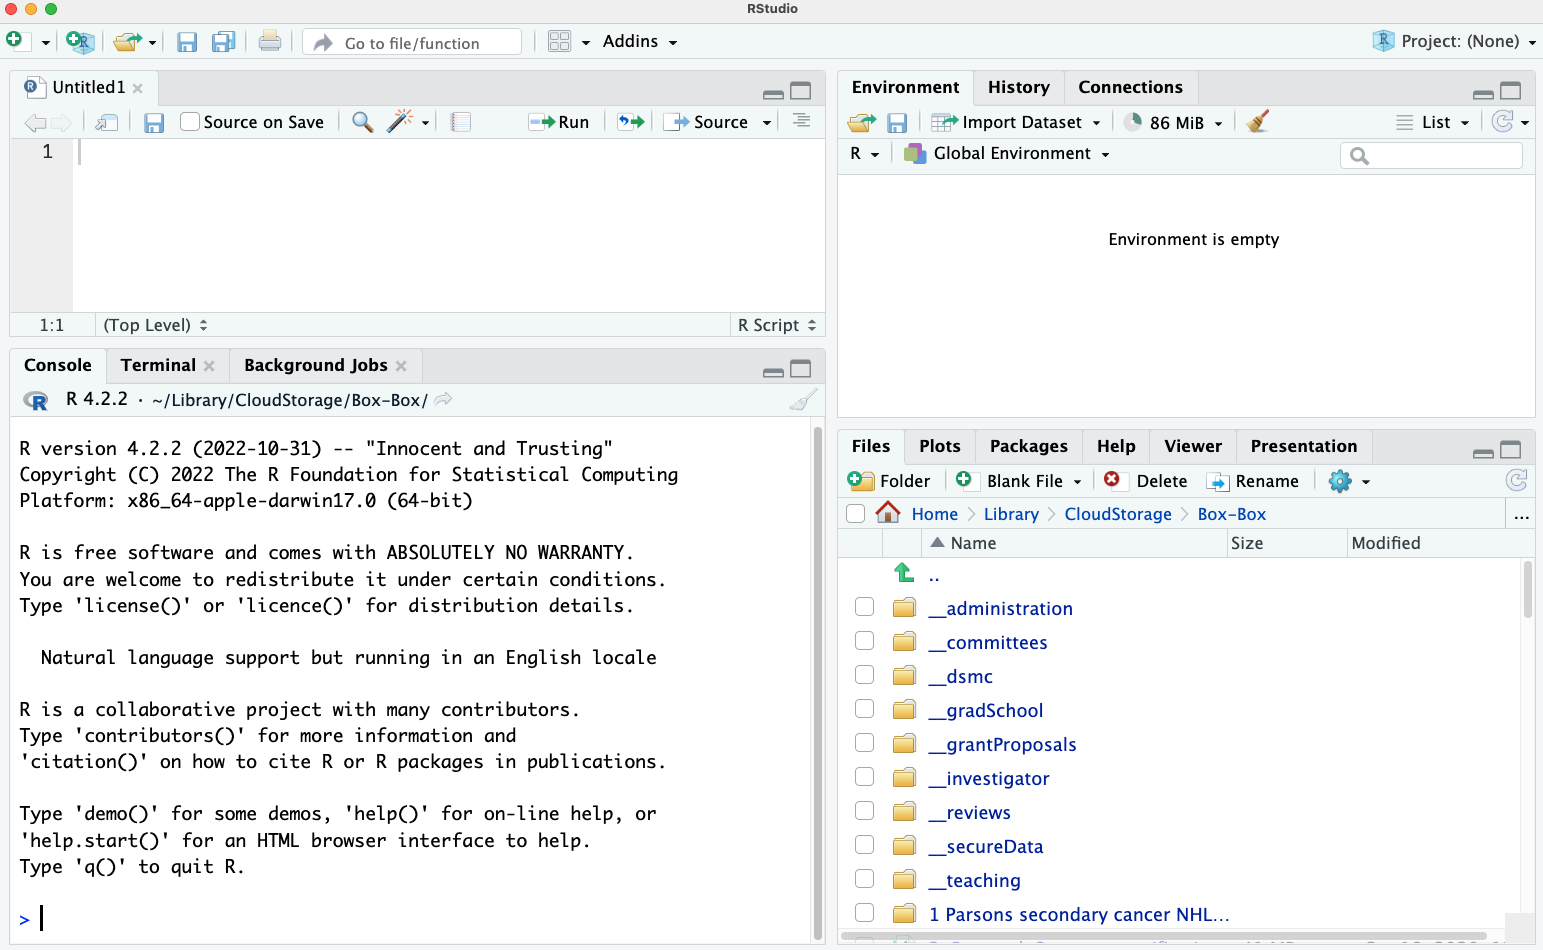This screenshot has width=1543, height=950.
Task: Check the __grantProposals folder checkbox
Action: coord(865,743)
